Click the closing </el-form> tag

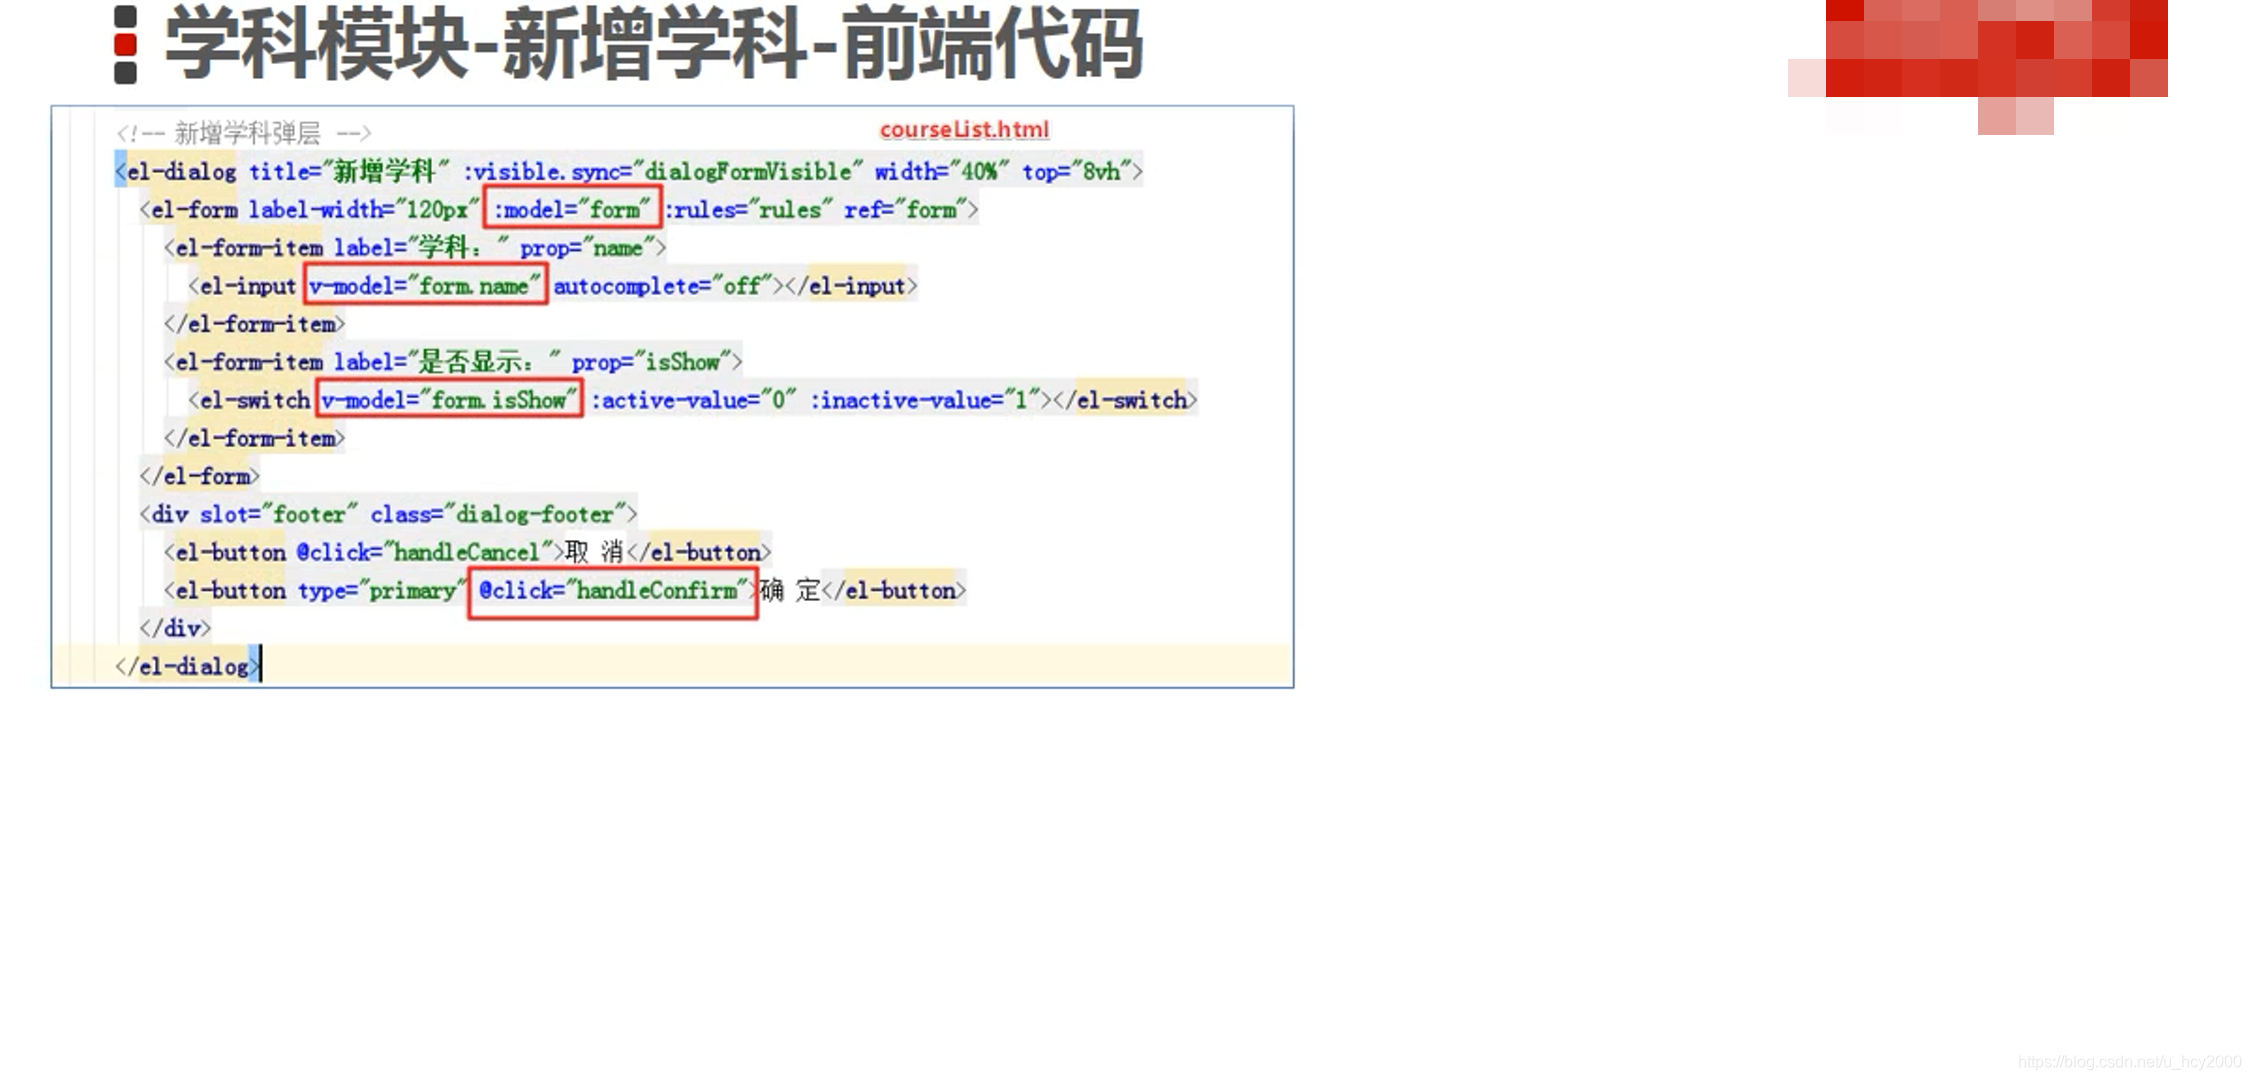point(199,476)
